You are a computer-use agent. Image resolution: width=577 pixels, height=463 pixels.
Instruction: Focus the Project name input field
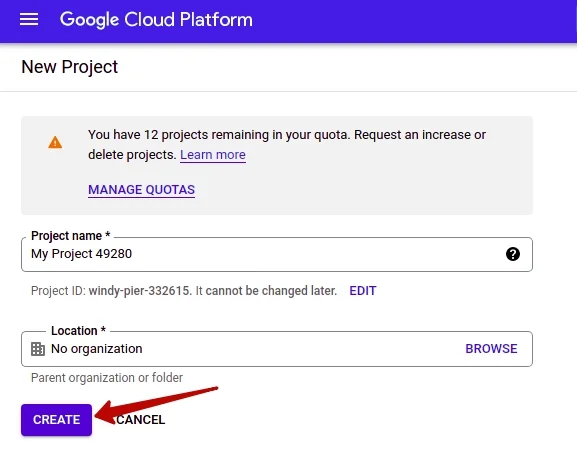277,254
